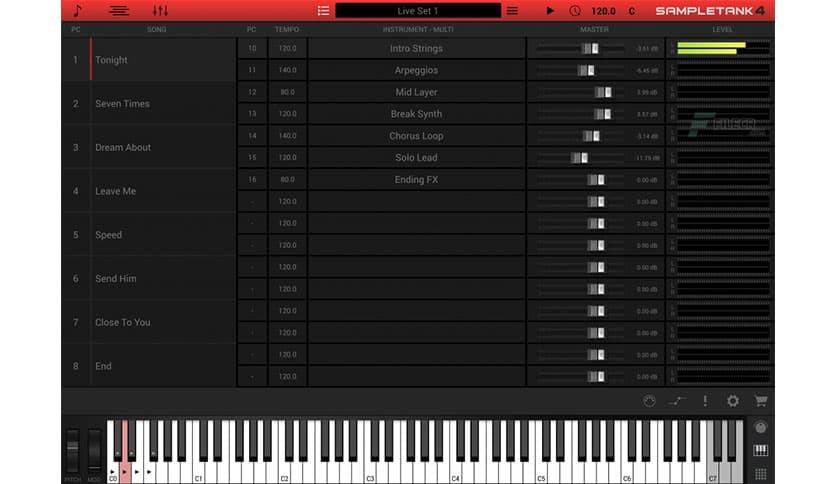Edit the global tempo value 120.0

pos(603,11)
